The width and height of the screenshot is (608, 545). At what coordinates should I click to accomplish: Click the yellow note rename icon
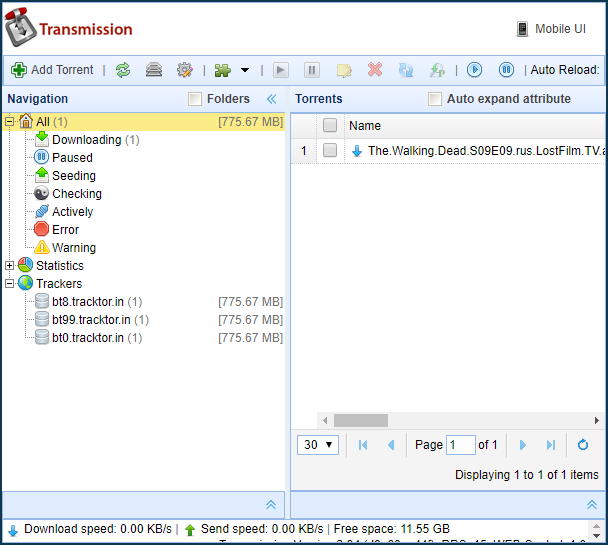(344, 71)
